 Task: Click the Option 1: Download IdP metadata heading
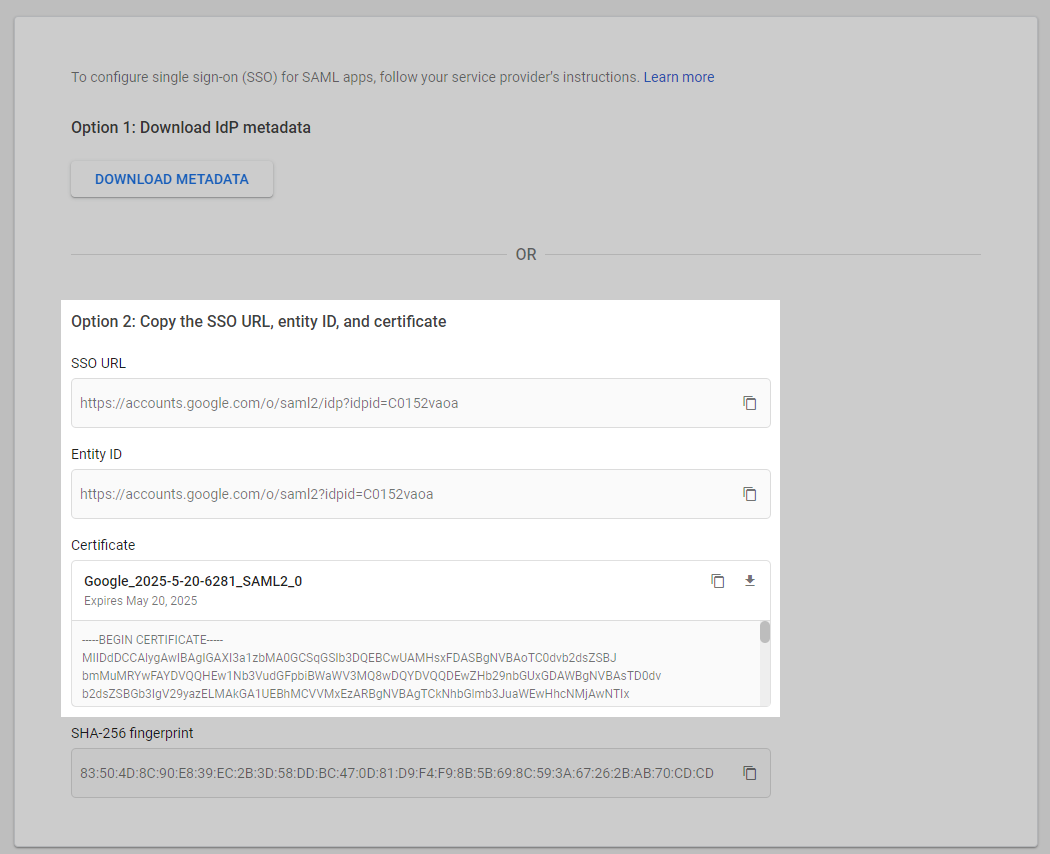[x=191, y=127]
